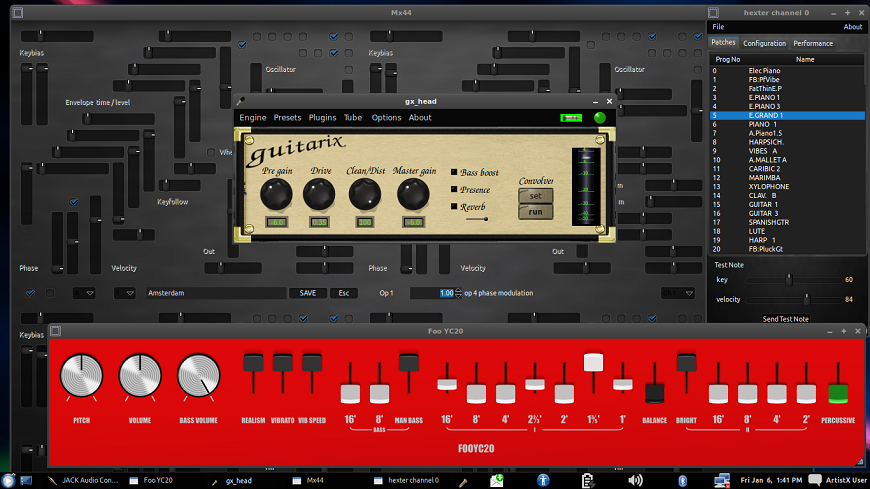Click the Pitch knob on Foo YC20
This screenshot has width=870, height=489.
pos(81,377)
